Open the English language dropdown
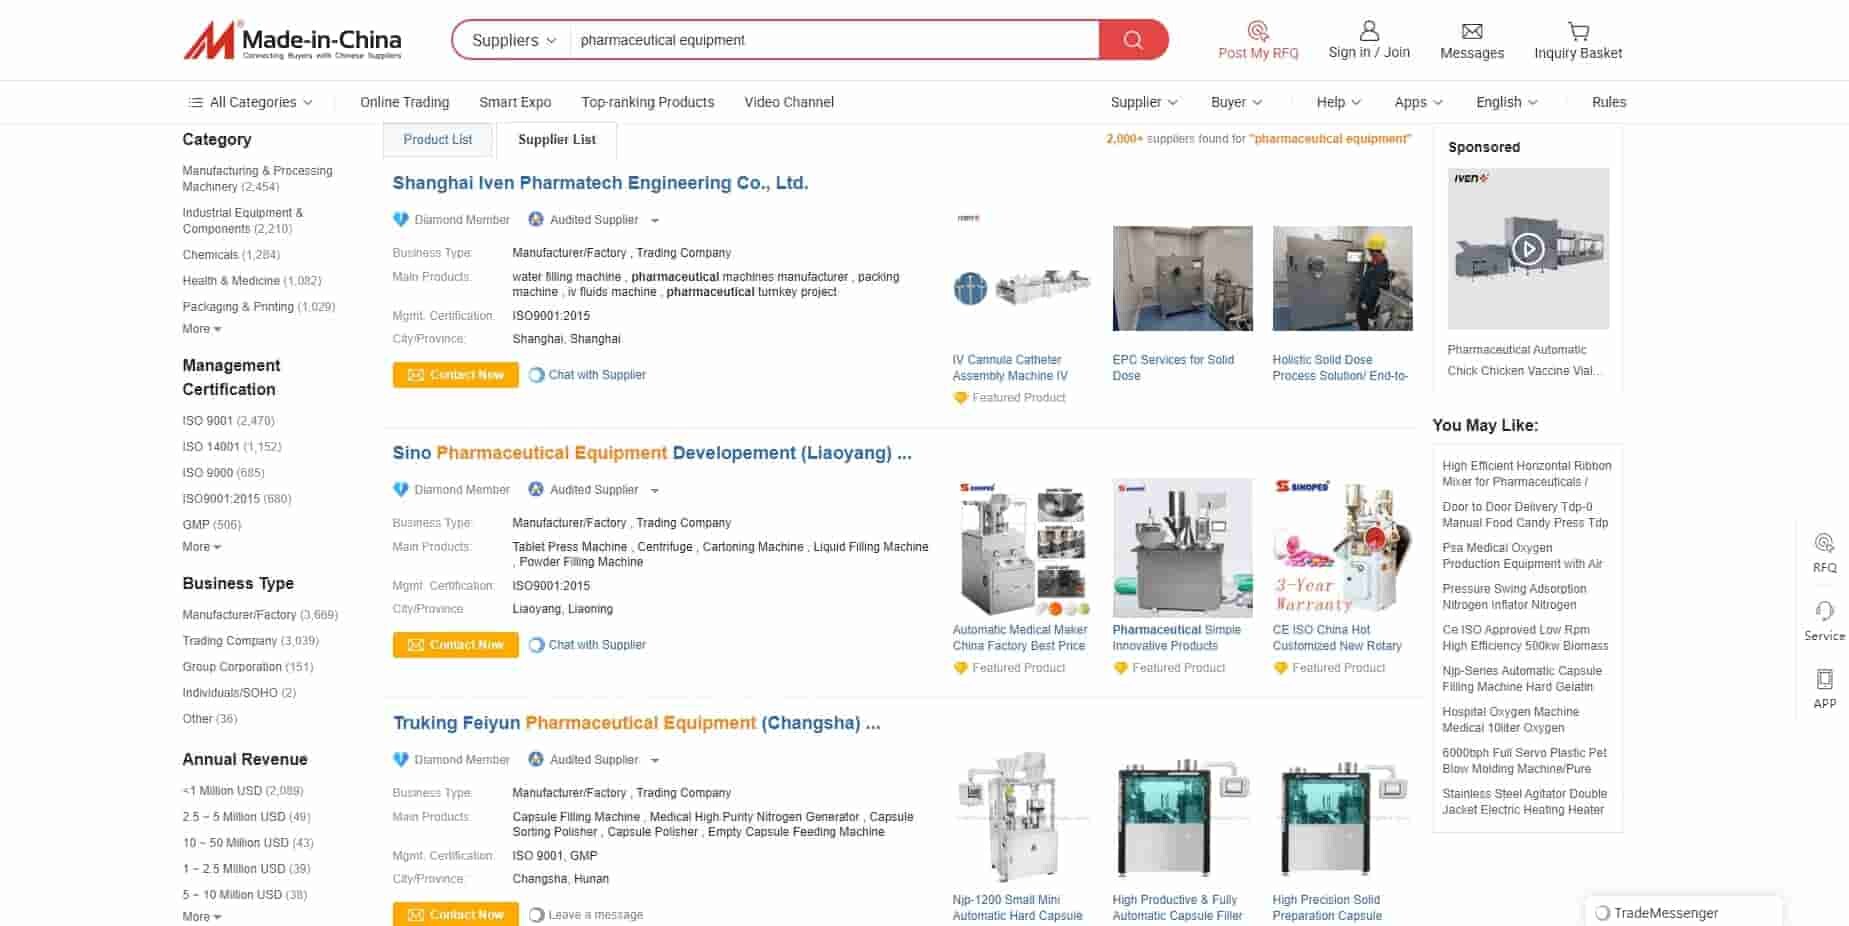The image size is (1849, 926). (1507, 102)
